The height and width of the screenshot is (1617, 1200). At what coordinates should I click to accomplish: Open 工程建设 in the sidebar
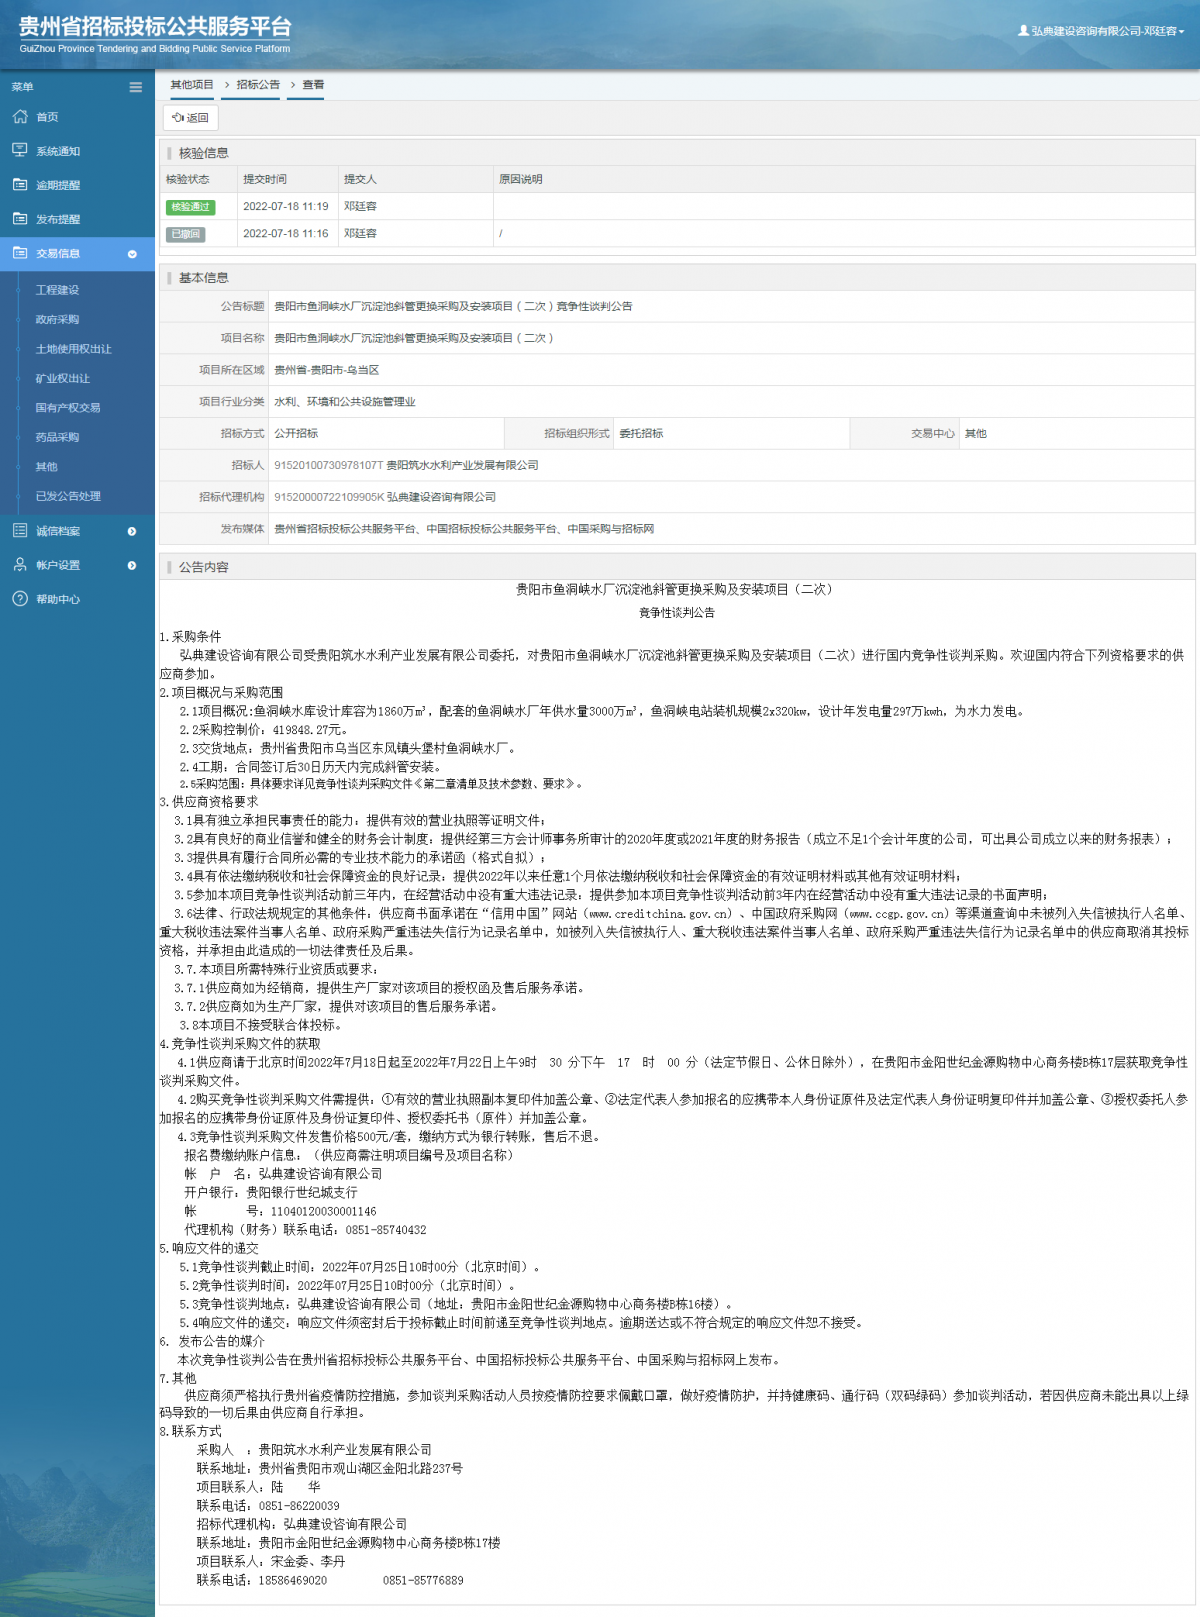57,290
